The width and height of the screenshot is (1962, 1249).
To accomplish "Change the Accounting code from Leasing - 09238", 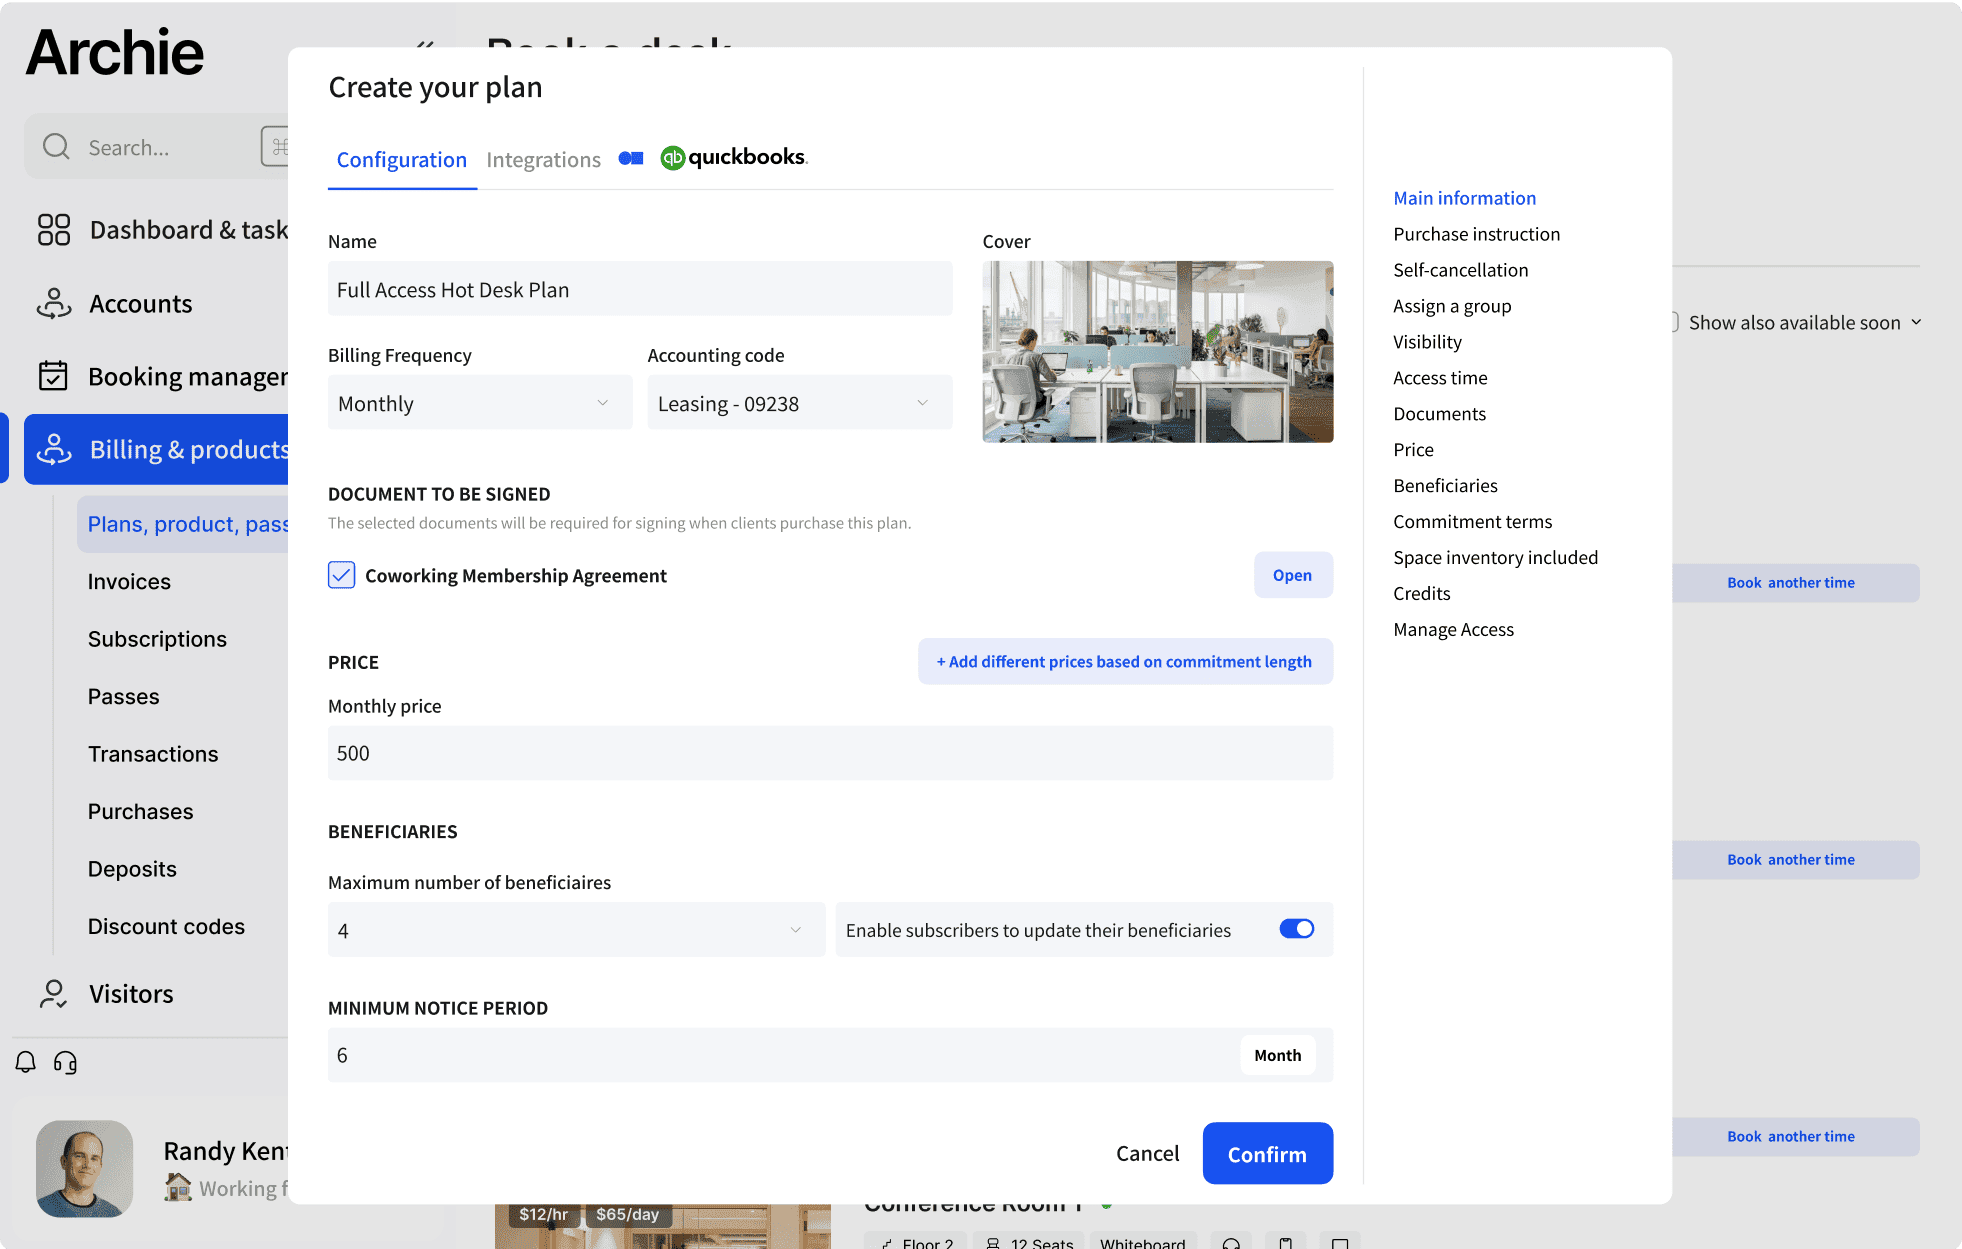I will 798,402.
